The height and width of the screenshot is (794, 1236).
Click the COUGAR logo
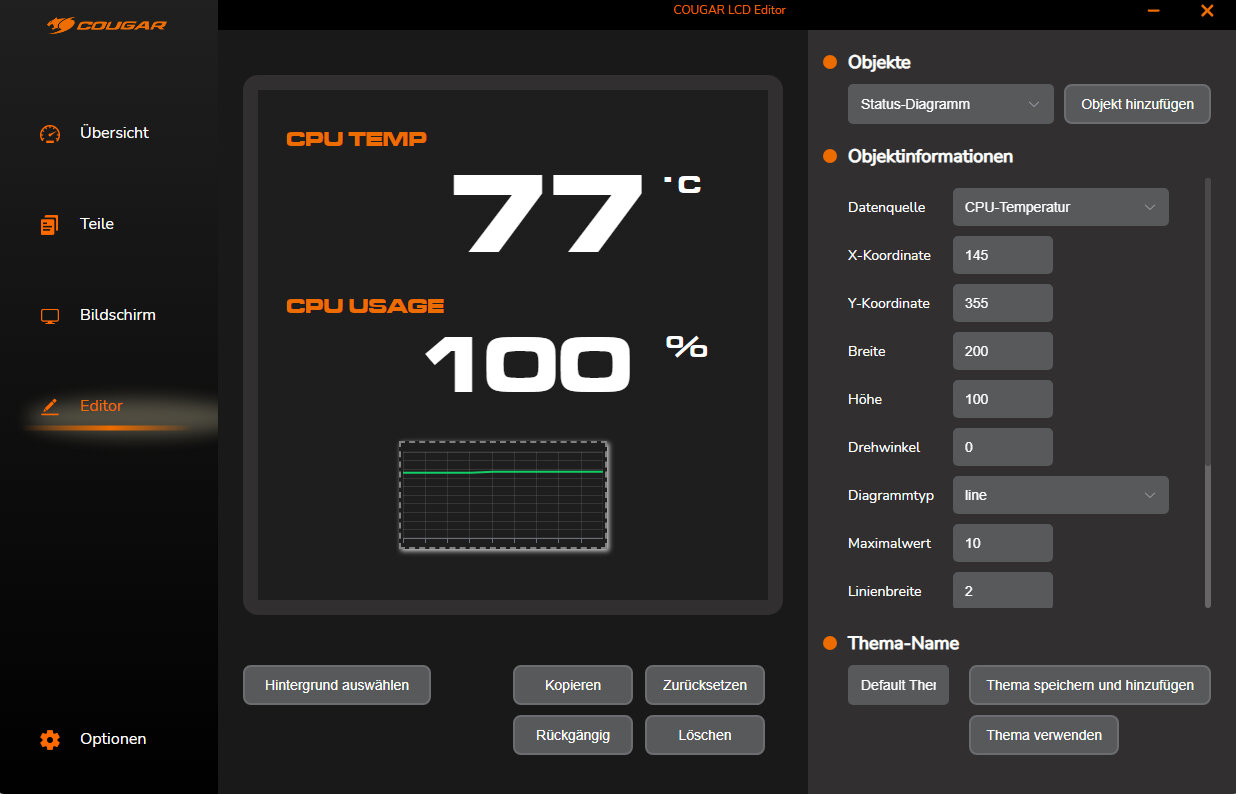[x=107, y=24]
